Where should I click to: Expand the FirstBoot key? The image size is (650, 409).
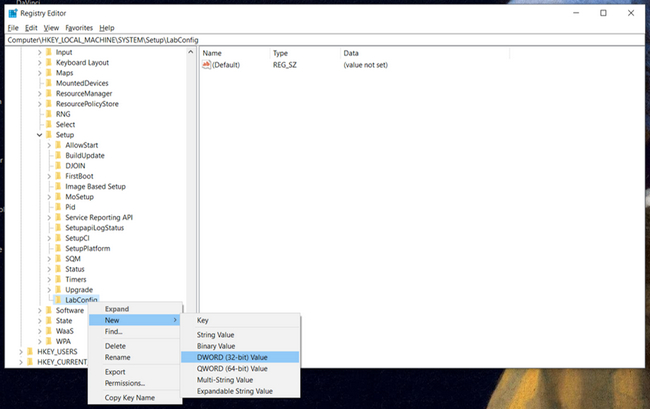49,176
